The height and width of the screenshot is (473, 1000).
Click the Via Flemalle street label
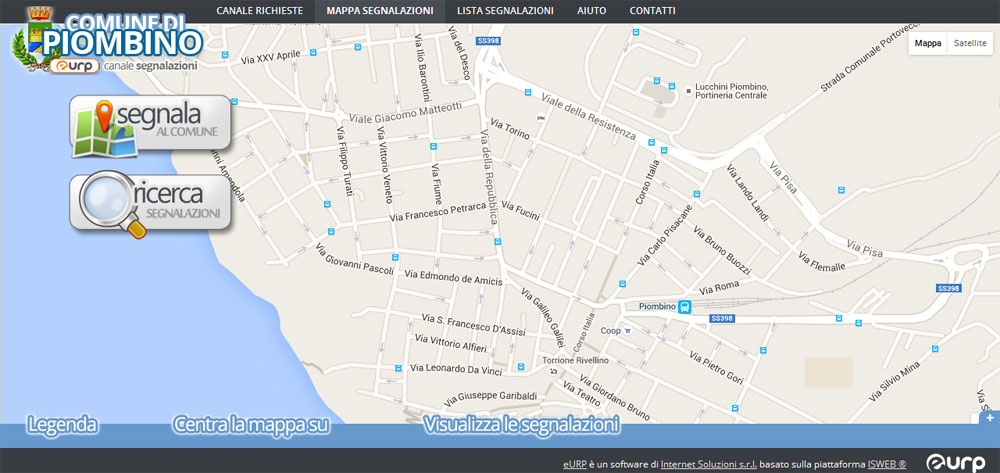pyautogui.click(x=821, y=261)
